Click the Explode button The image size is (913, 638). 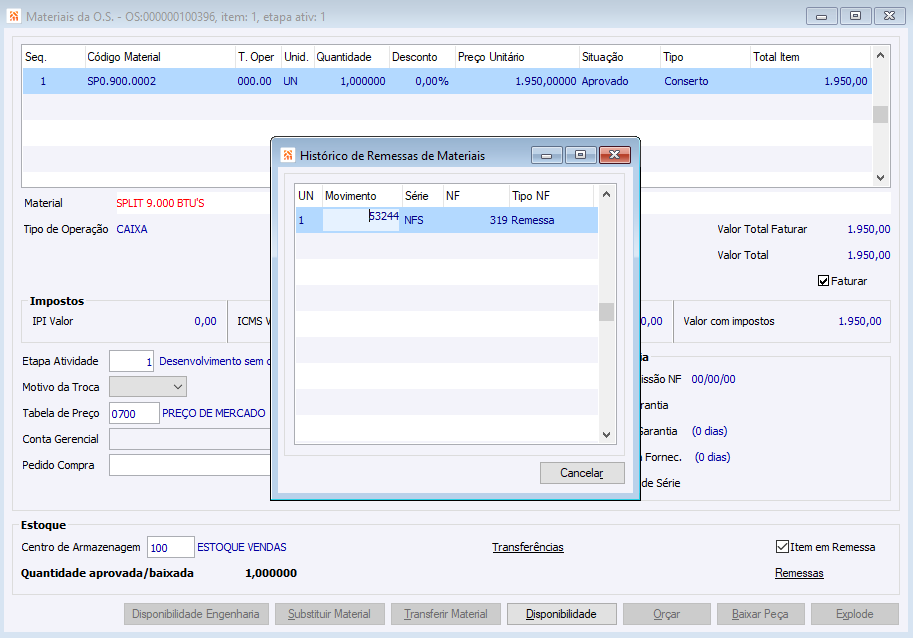click(x=854, y=614)
